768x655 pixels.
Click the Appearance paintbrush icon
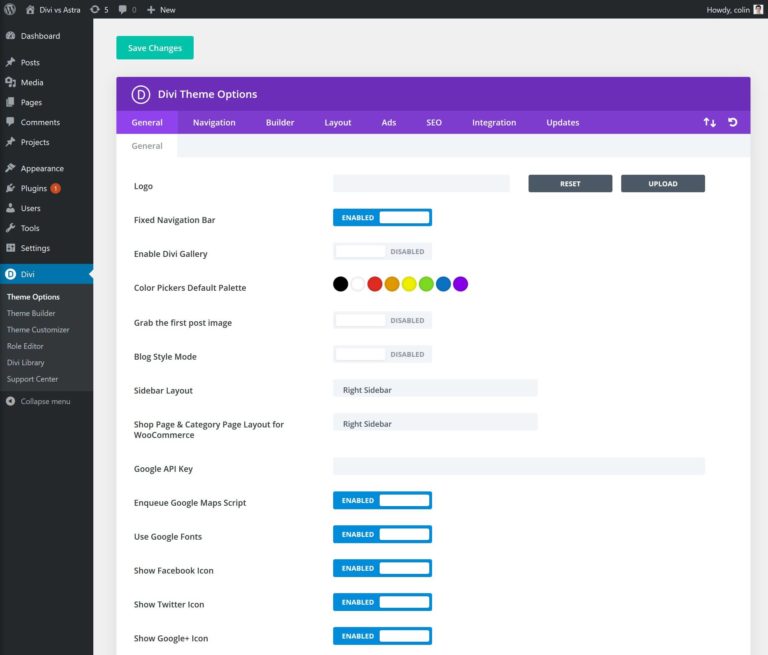(x=10, y=168)
